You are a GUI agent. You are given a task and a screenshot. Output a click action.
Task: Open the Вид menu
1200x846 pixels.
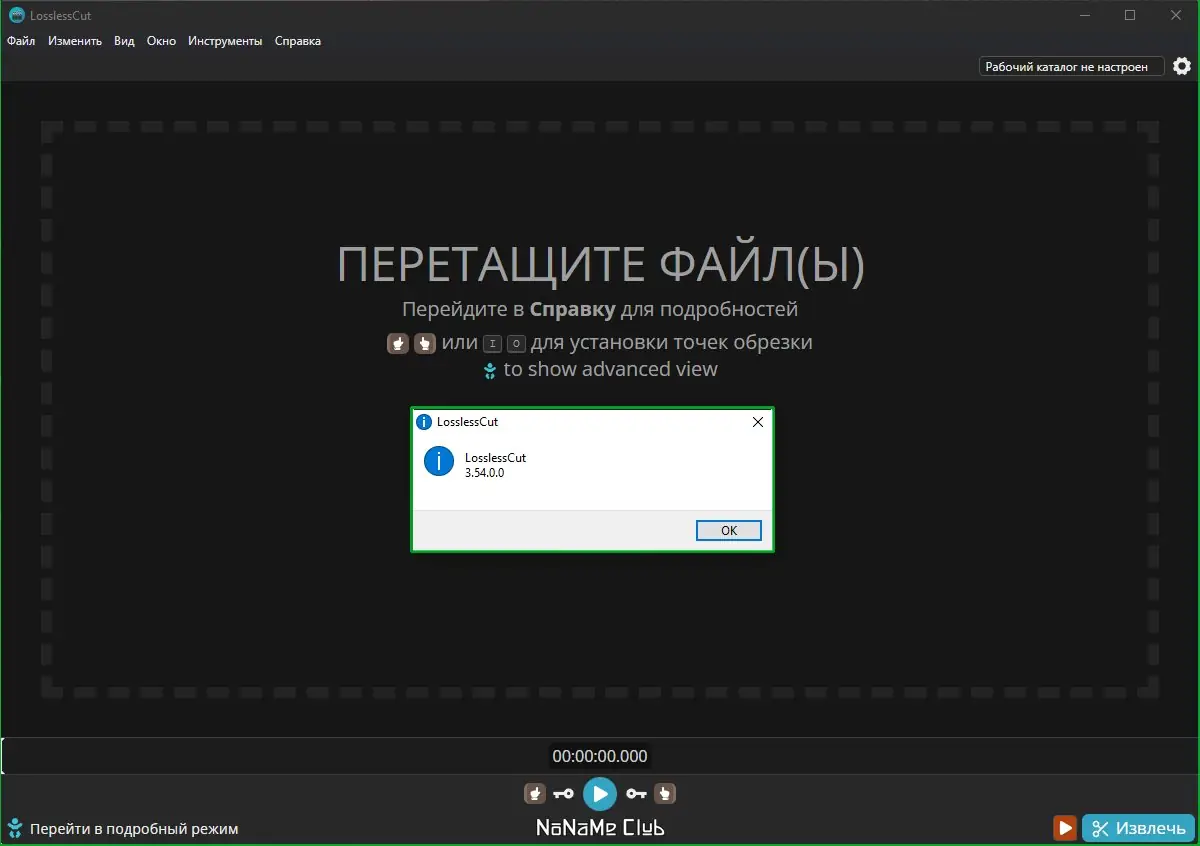pyautogui.click(x=123, y=41)
